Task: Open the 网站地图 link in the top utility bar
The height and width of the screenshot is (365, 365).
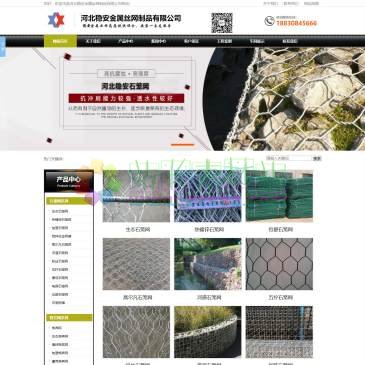Action: [x=311, y=4]
